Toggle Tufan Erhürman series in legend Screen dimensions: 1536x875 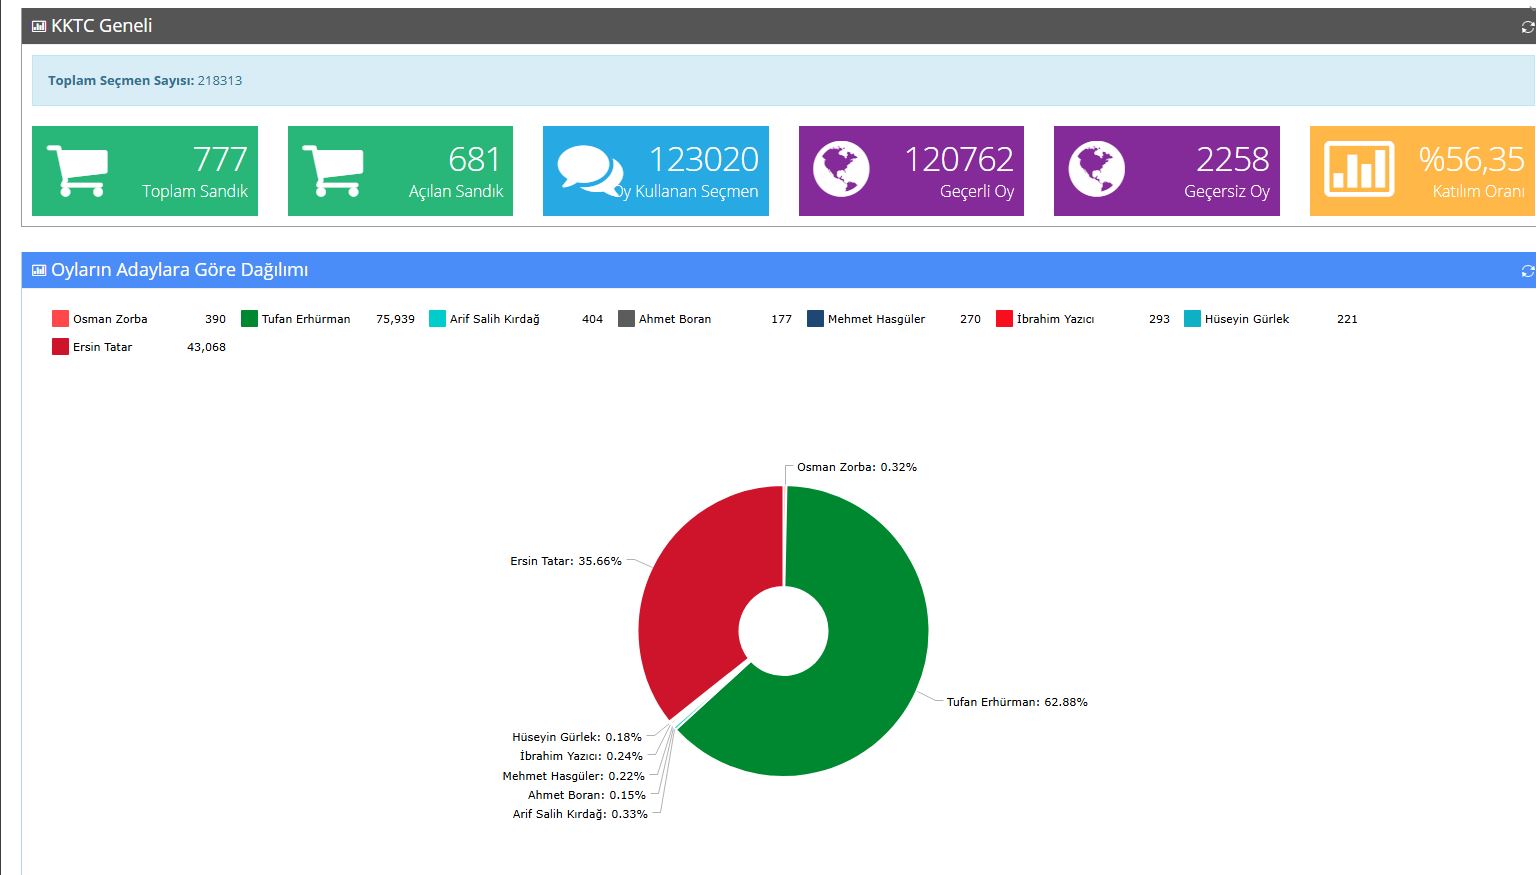(305, 319)
